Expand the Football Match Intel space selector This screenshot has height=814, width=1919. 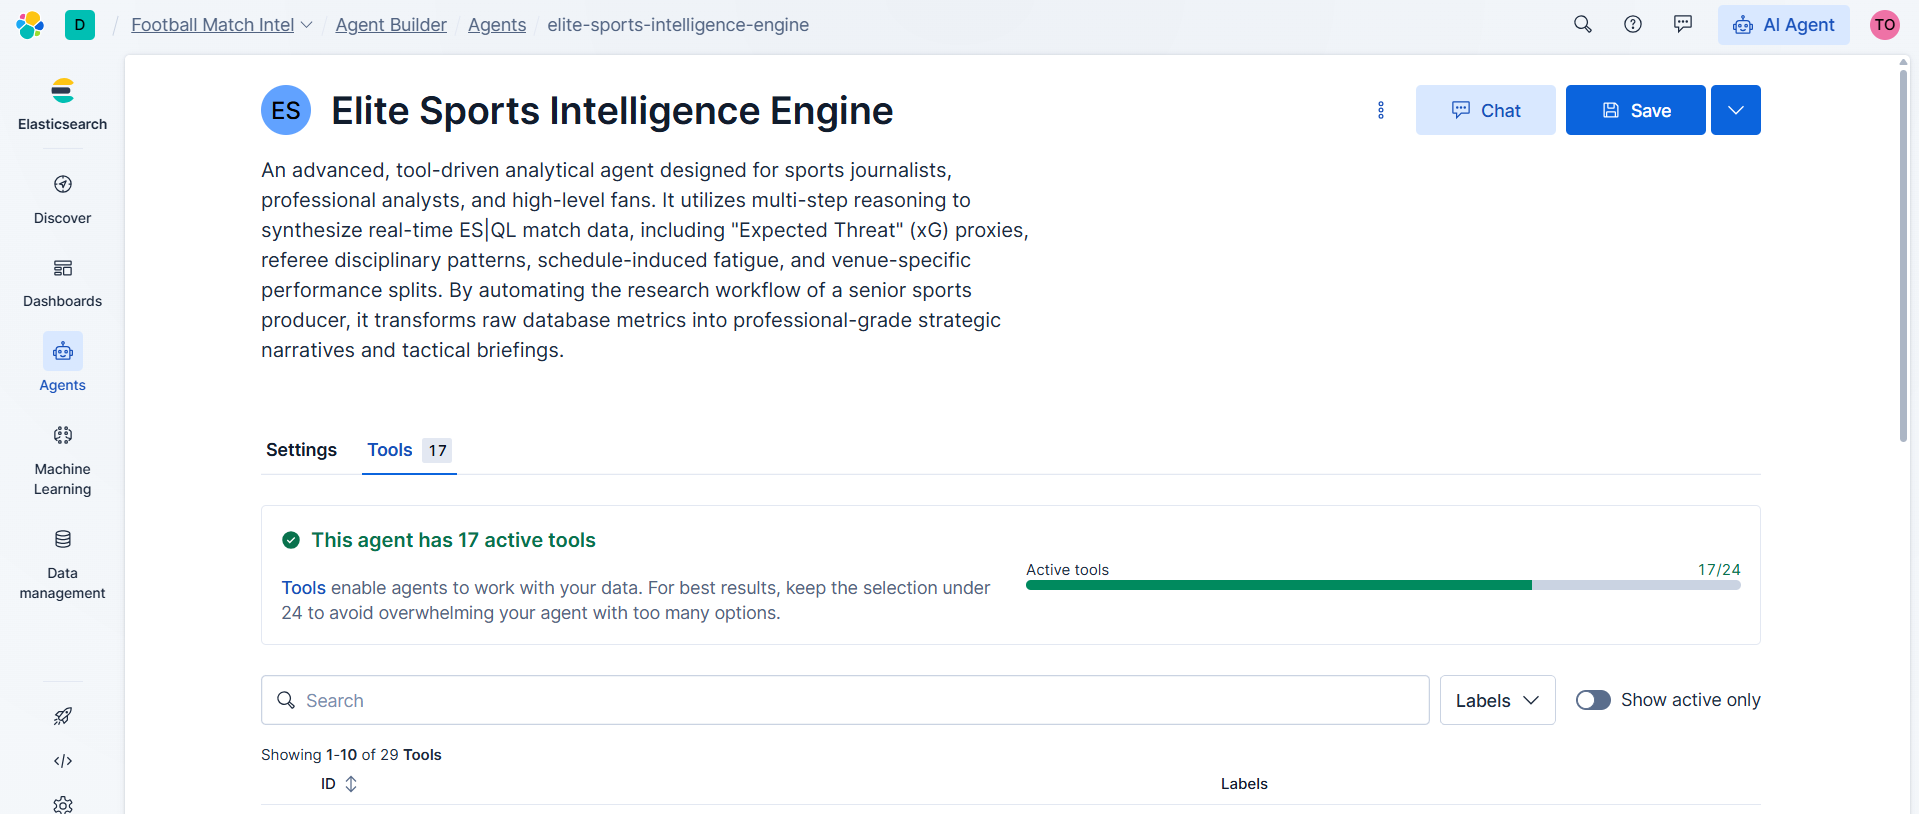(x=222, y=25)
